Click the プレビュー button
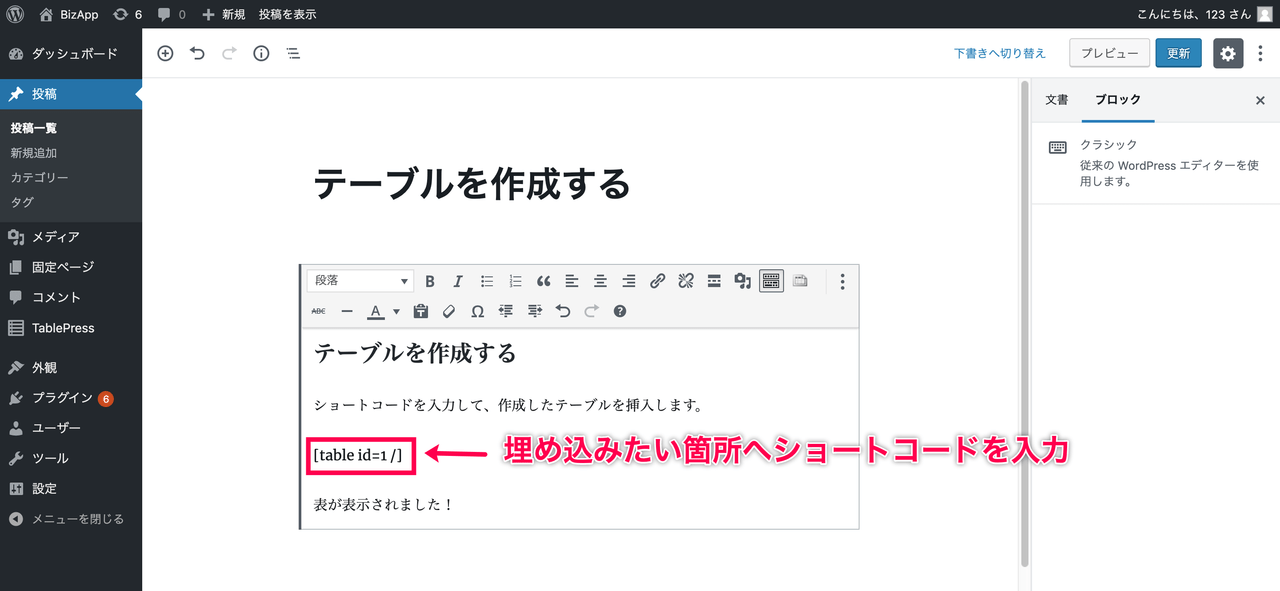 [1109, 53]
